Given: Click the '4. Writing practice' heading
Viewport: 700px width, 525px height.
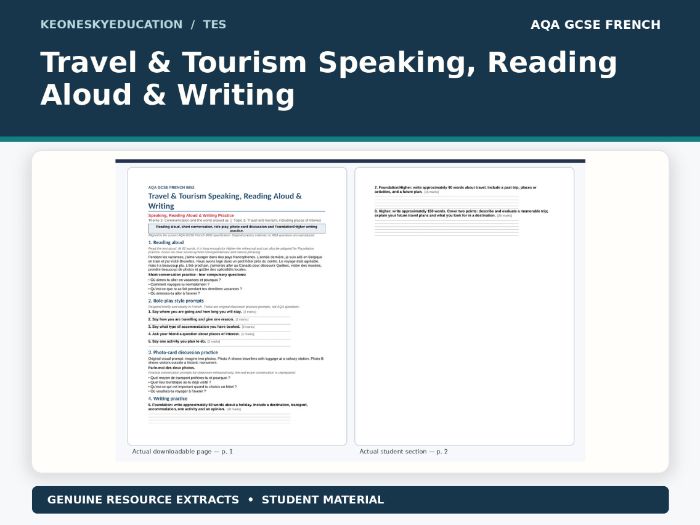Looking at the screenshot, I should point(168,399).
